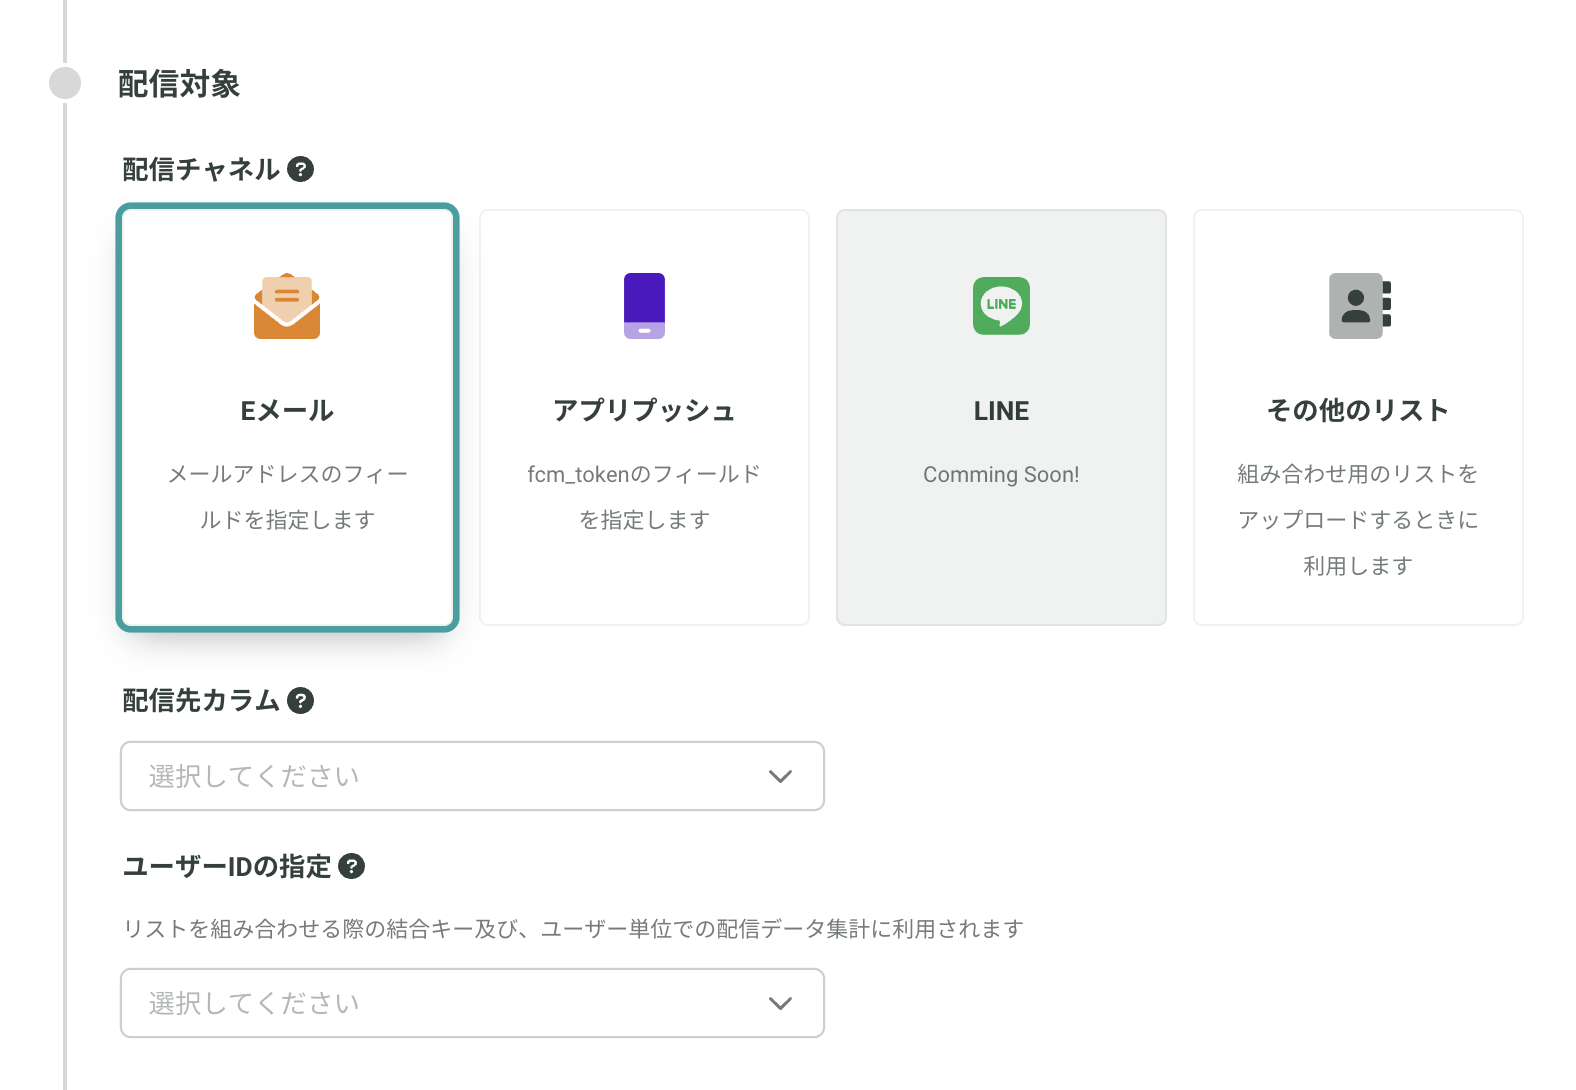Click the 配信対象 section heading

click(179, 84)
